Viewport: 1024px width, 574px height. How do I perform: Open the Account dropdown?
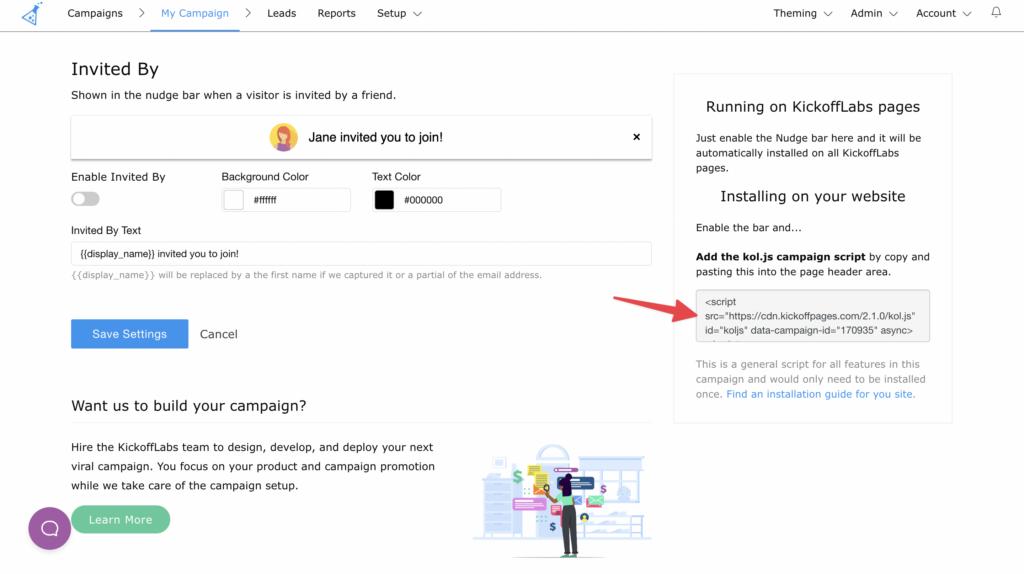943,13
